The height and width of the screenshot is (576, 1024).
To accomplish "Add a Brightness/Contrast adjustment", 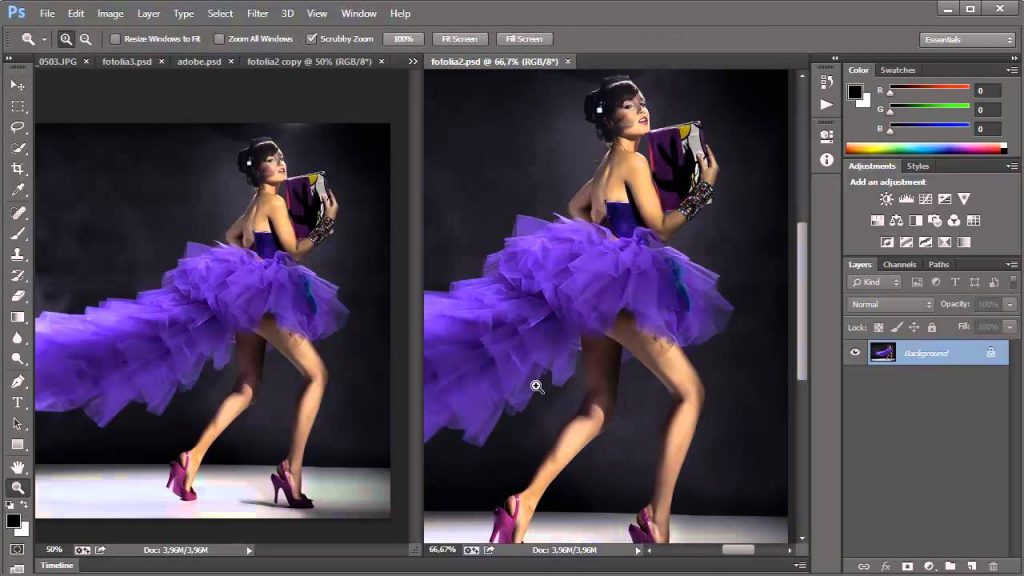I will tap(884, 199).
